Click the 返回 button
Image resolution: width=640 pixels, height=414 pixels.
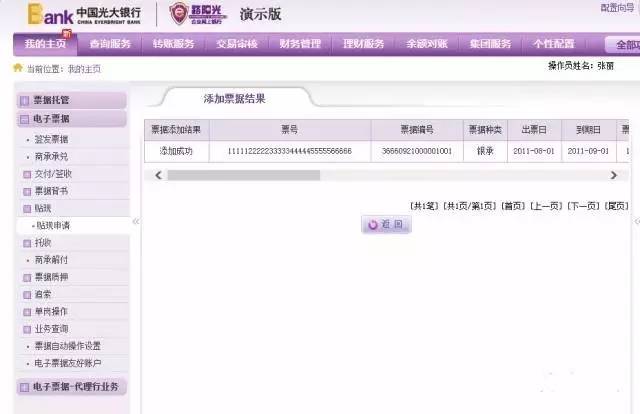click(386, 225)
